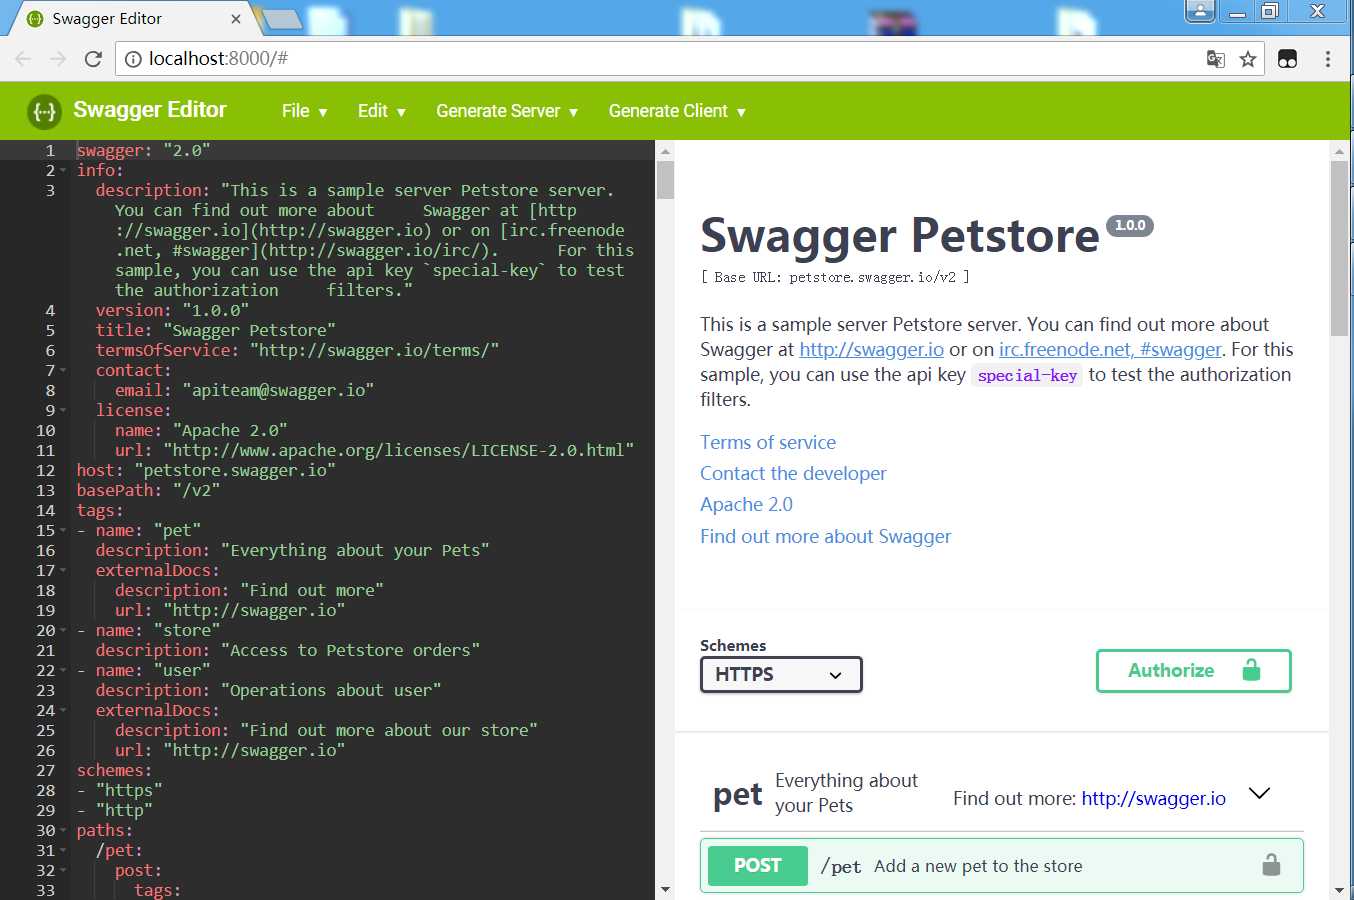Screen dimensions: 1354x900
Task: Click the 1.0.0 version badge
Action: point(1130,225)
